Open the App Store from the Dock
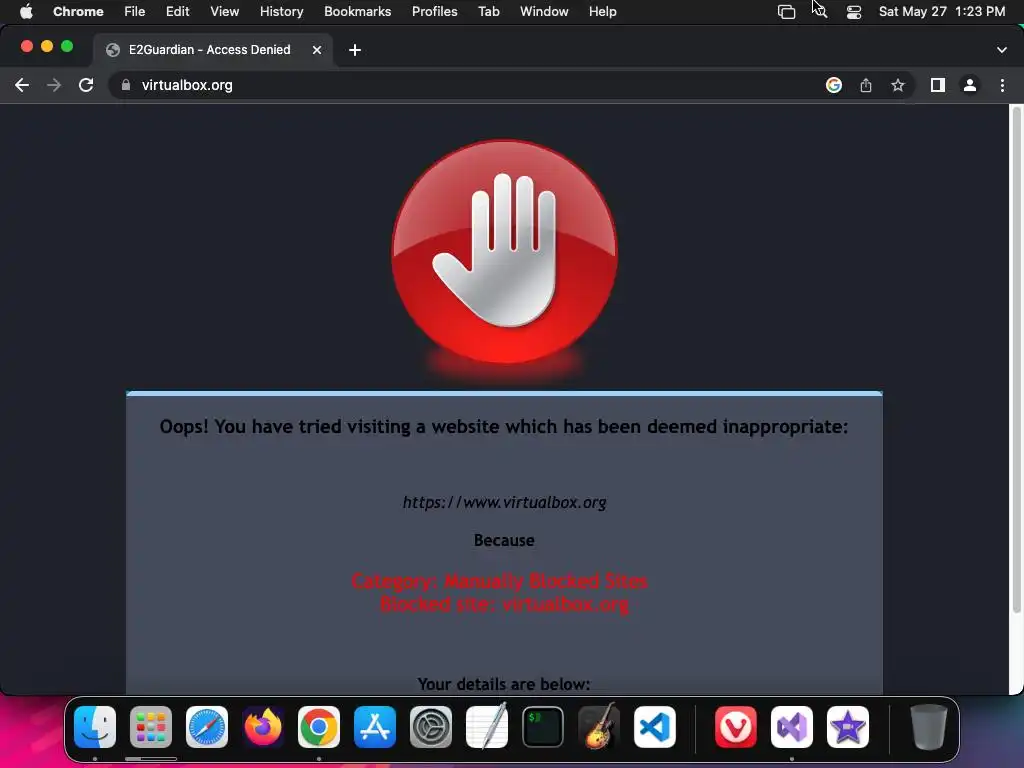 click(375, 727)
